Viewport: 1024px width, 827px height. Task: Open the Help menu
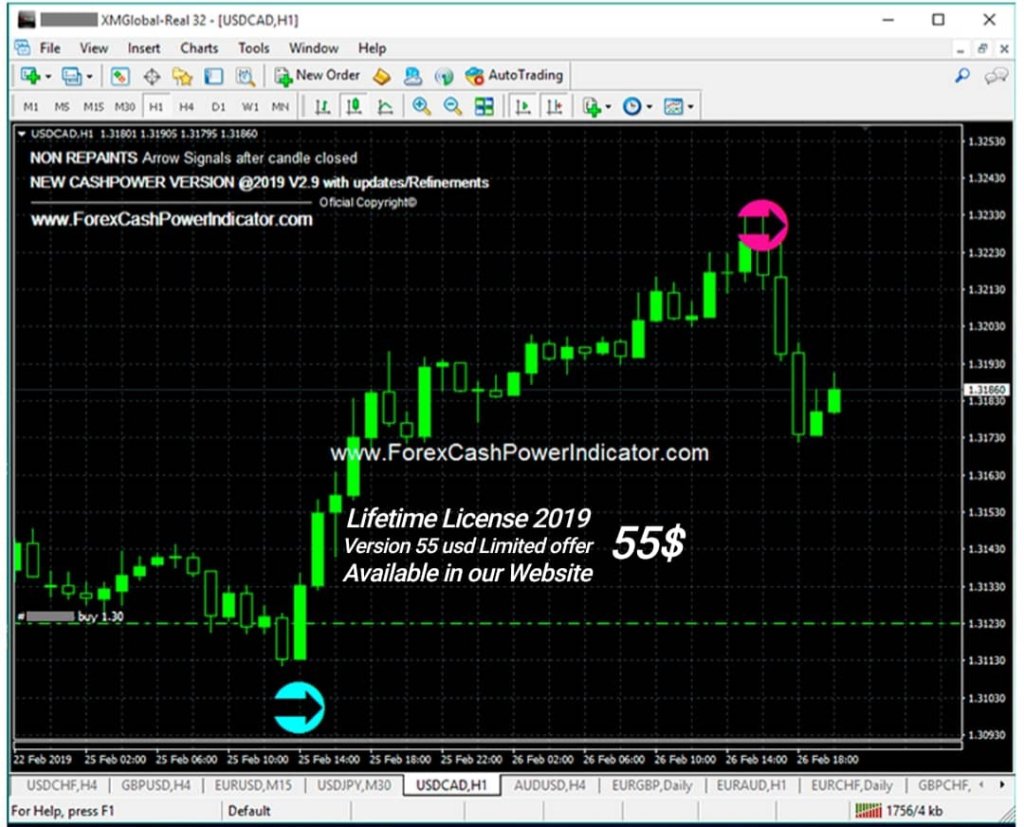[x=372, y=48]
